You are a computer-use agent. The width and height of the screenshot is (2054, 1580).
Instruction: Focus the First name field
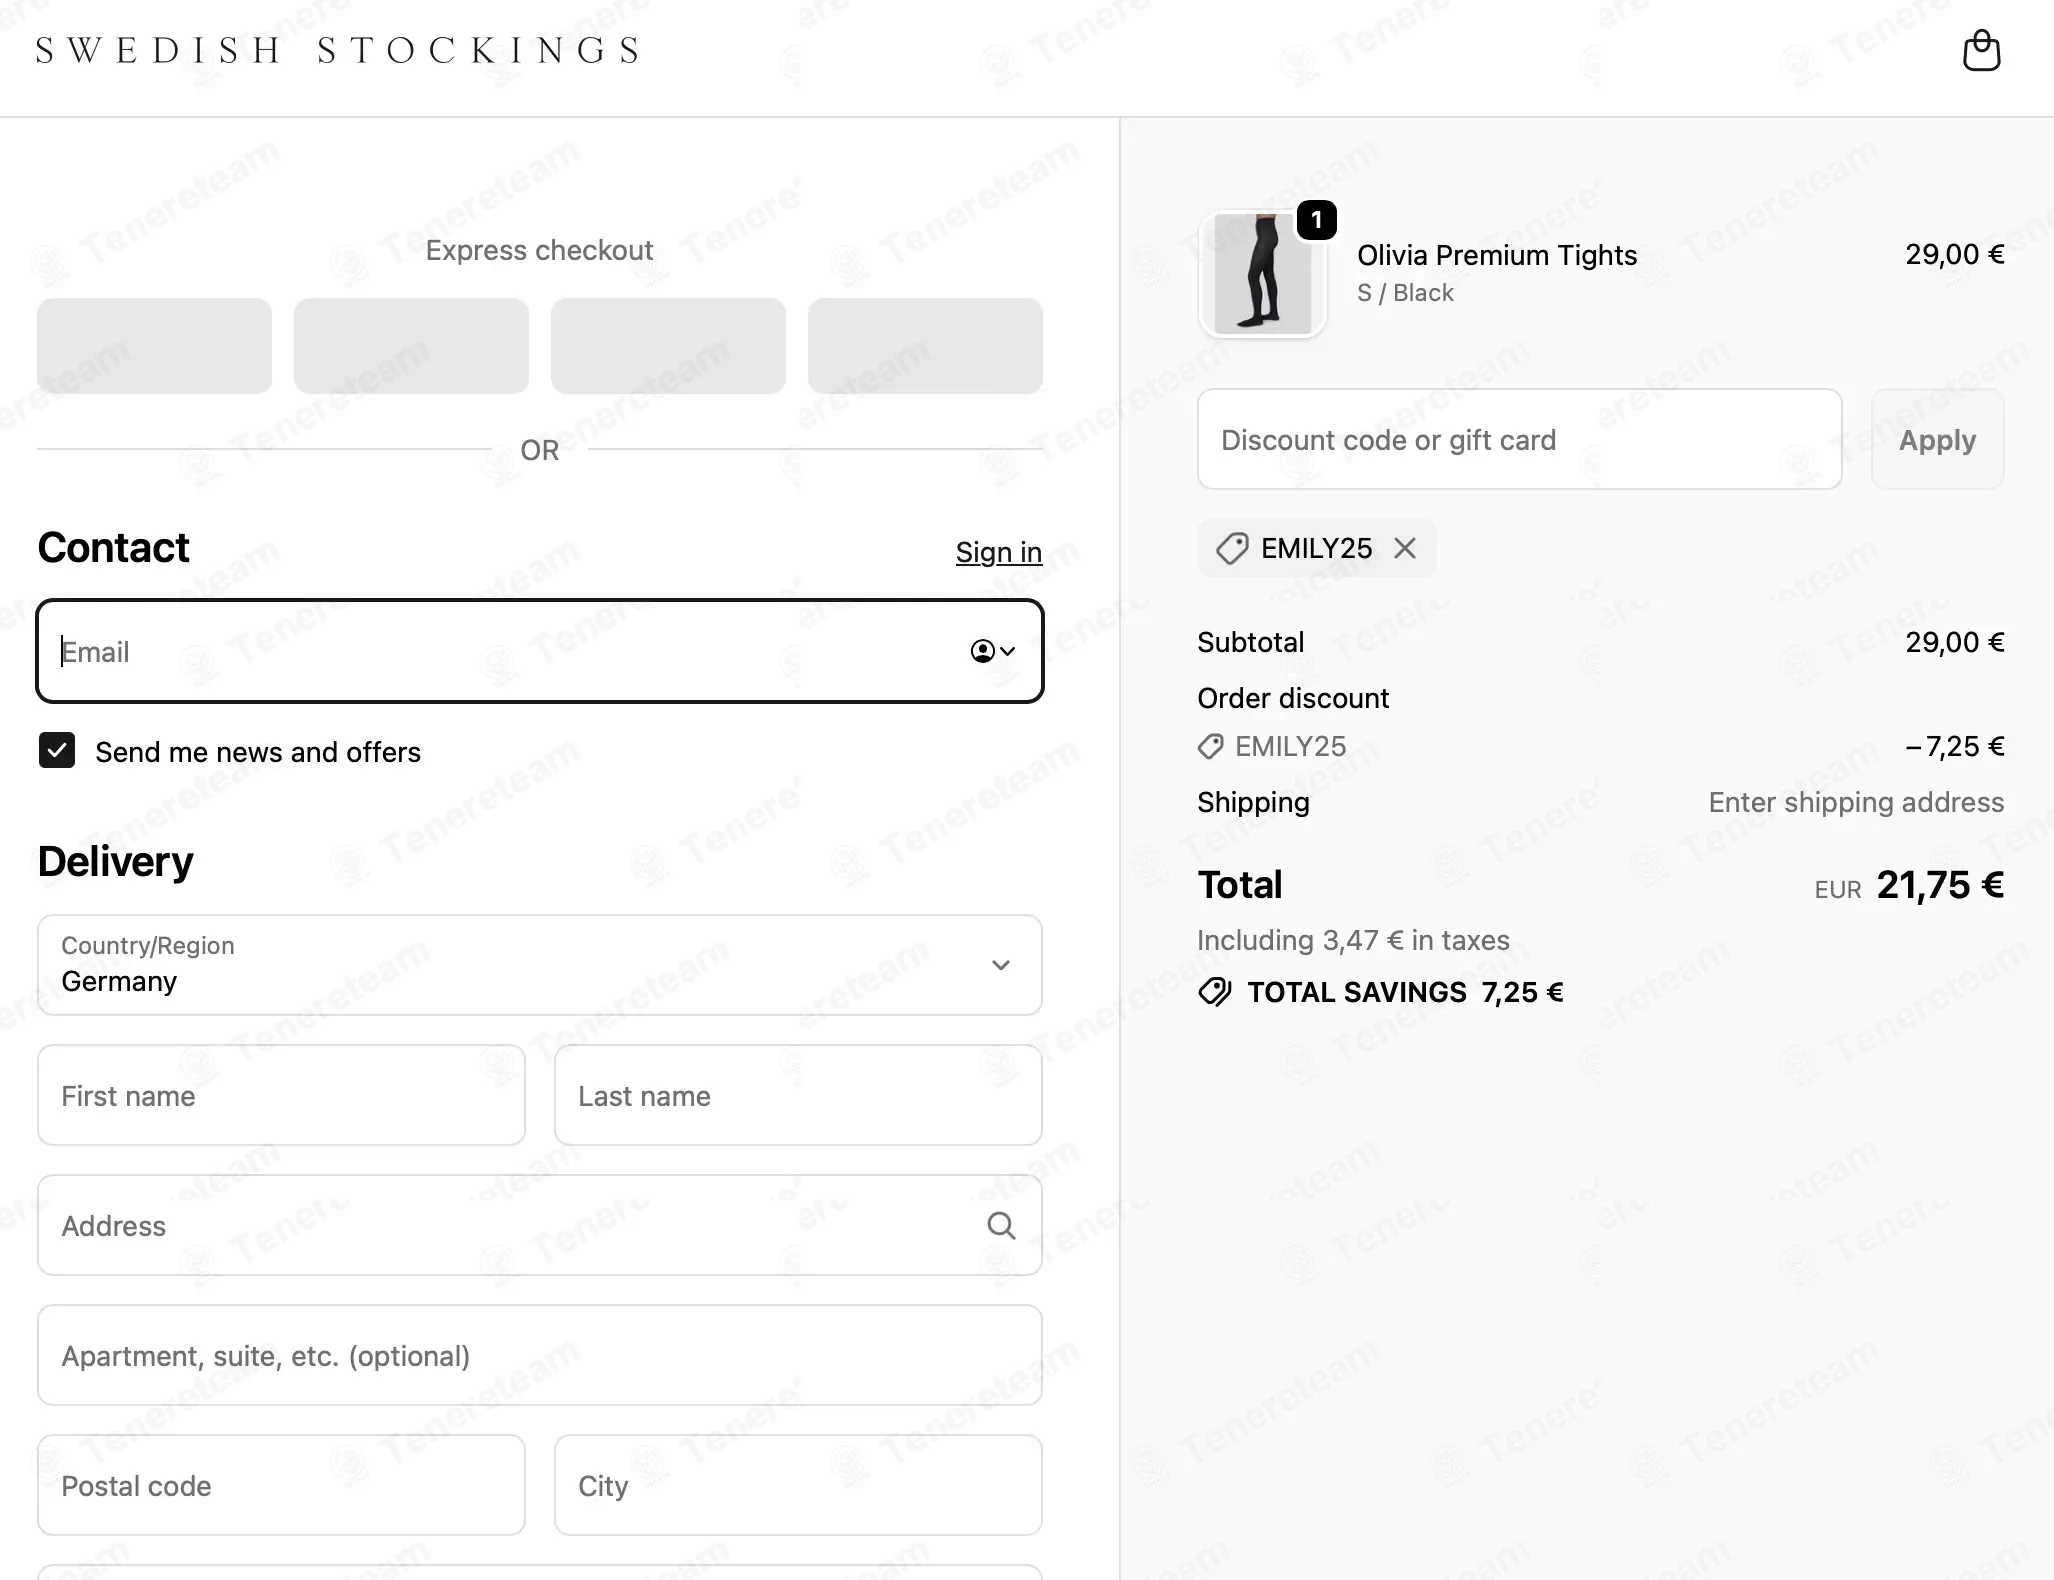[281, 1095]
